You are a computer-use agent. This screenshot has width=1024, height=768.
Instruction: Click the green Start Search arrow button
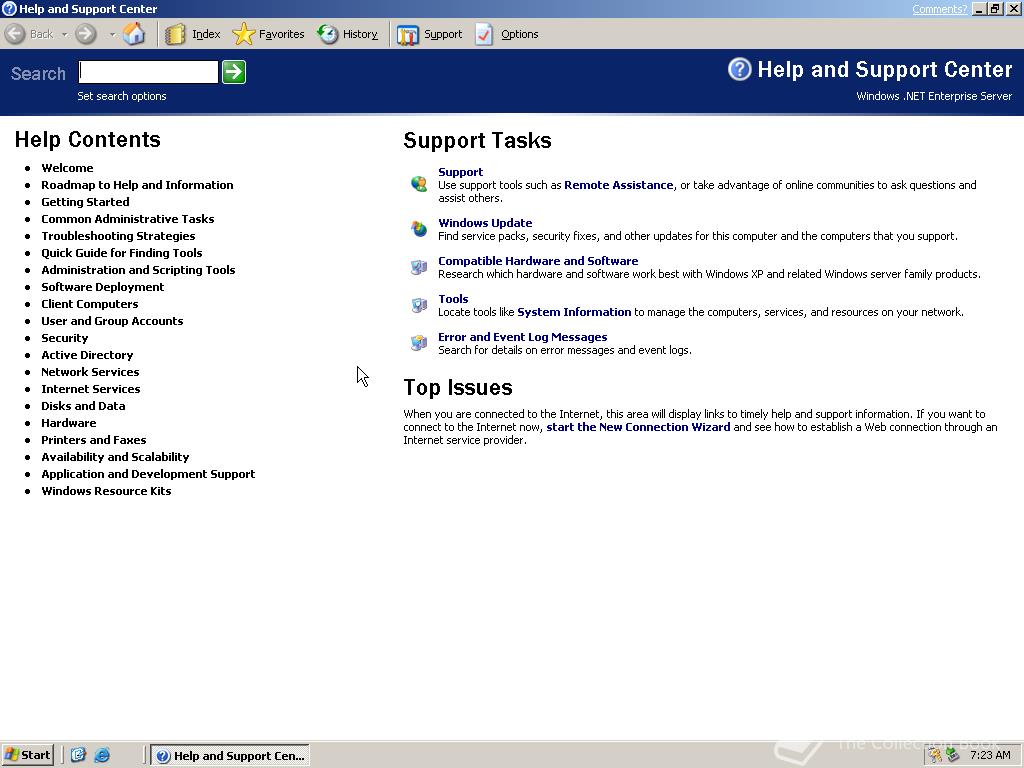[x=234, y=72]
